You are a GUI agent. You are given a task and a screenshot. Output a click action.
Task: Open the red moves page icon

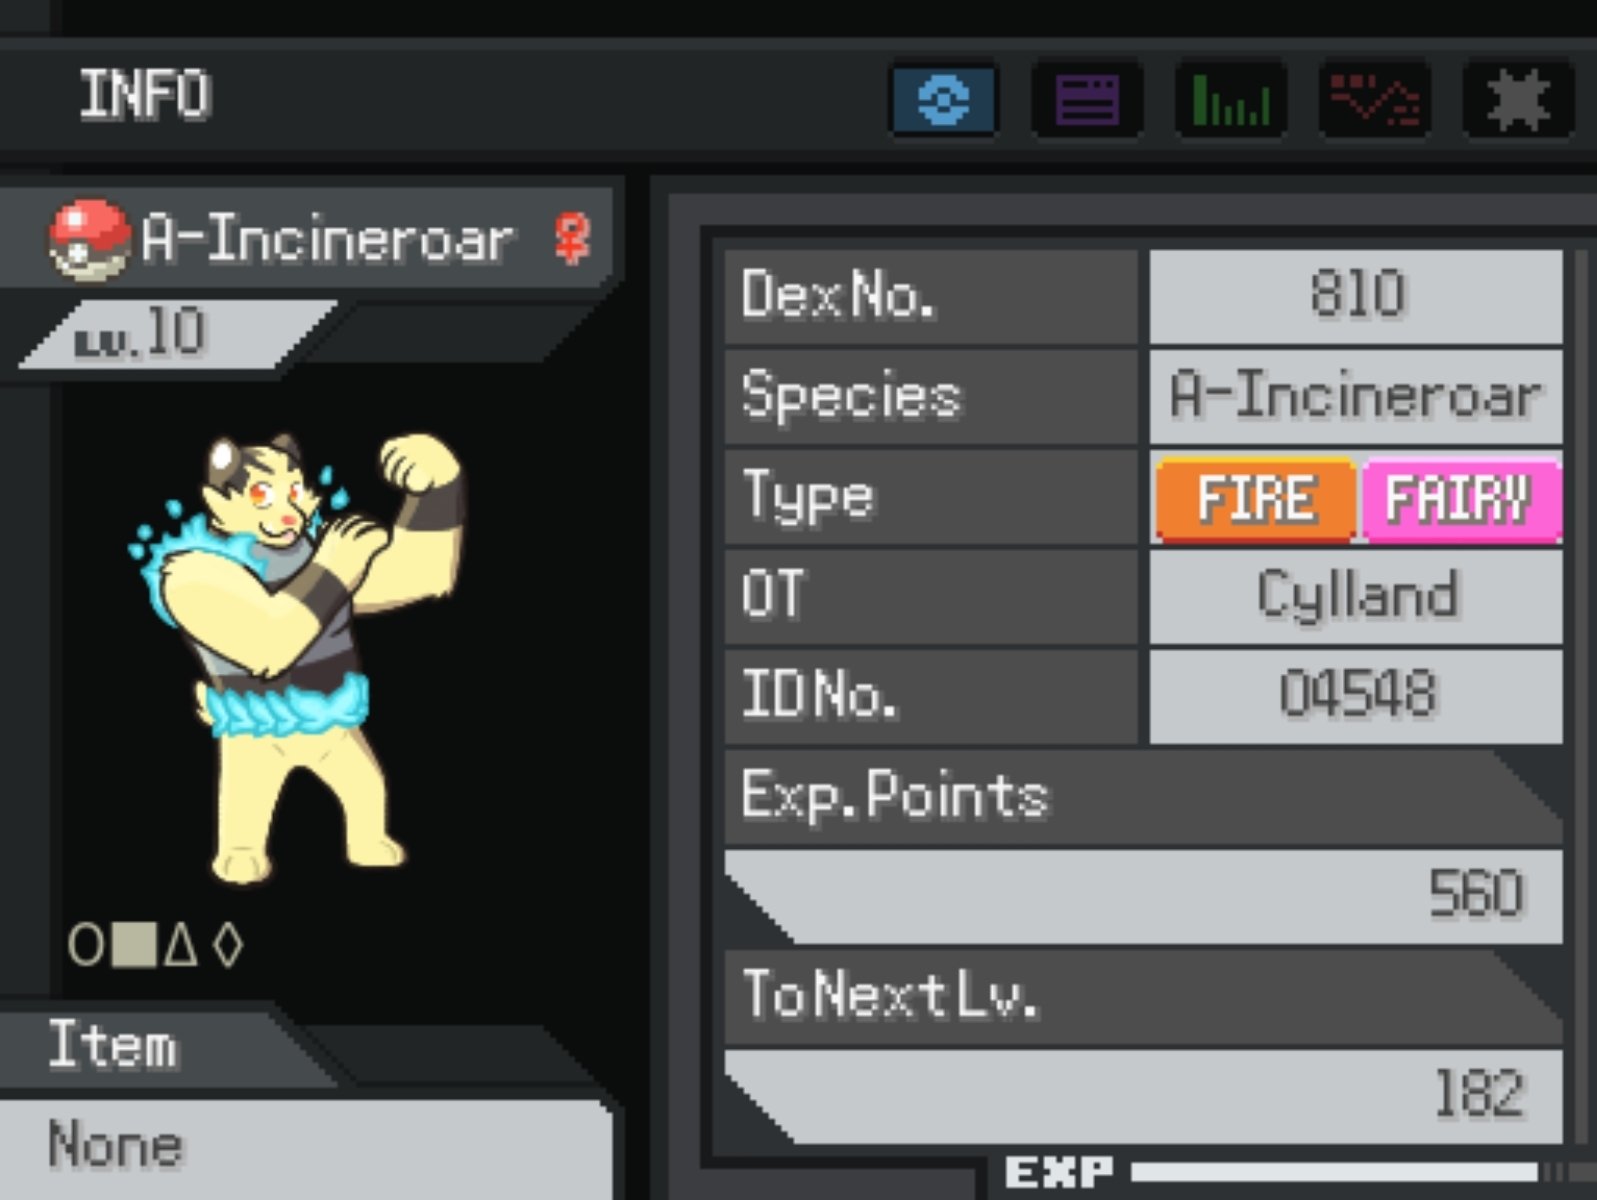pos(1375,99)
